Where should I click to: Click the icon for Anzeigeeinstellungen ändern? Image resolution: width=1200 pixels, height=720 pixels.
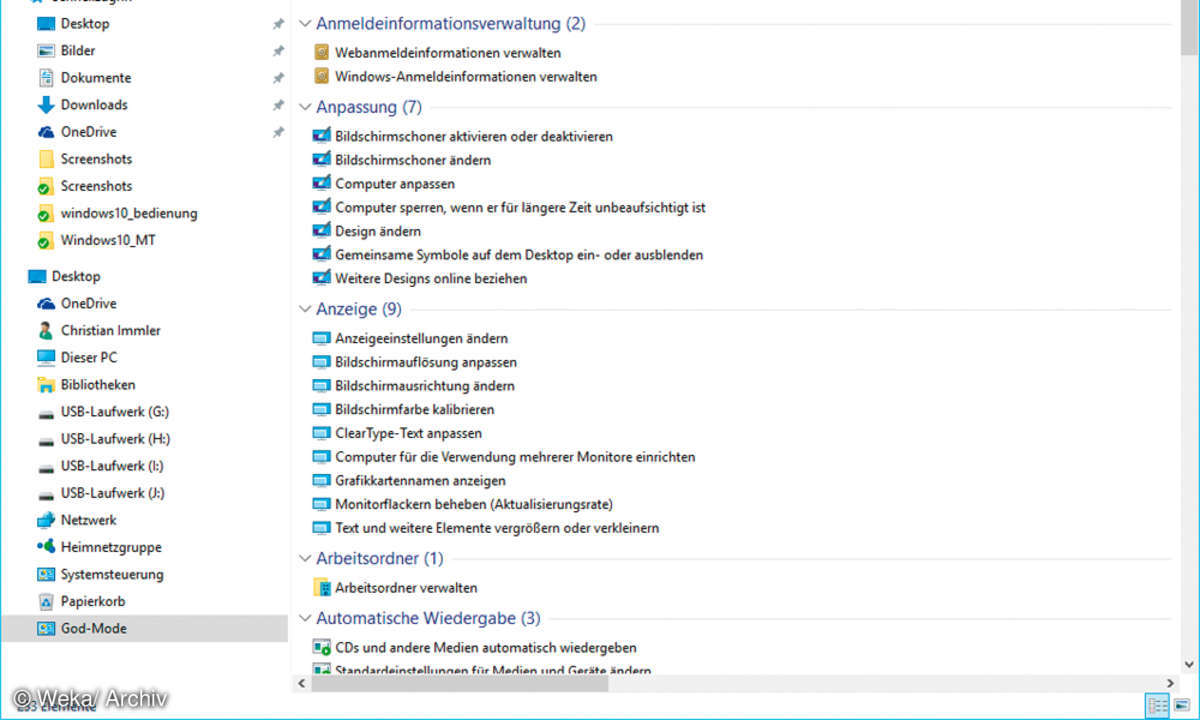click(321, 339)
